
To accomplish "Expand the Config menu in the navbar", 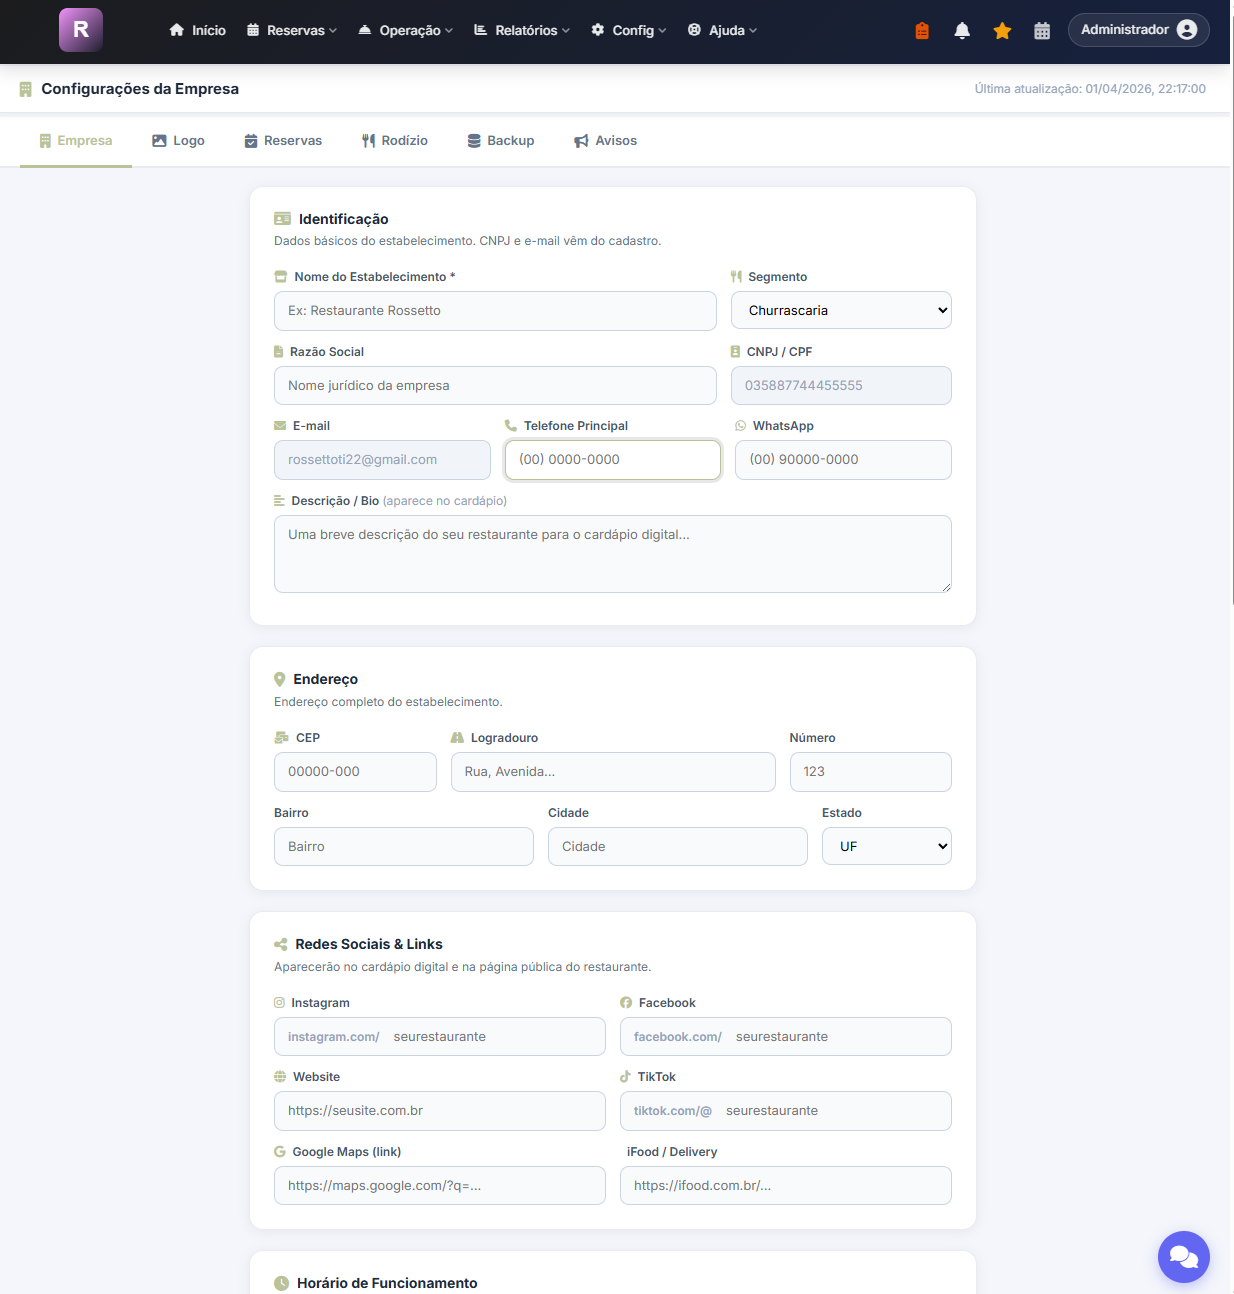I will pos(628,30).
